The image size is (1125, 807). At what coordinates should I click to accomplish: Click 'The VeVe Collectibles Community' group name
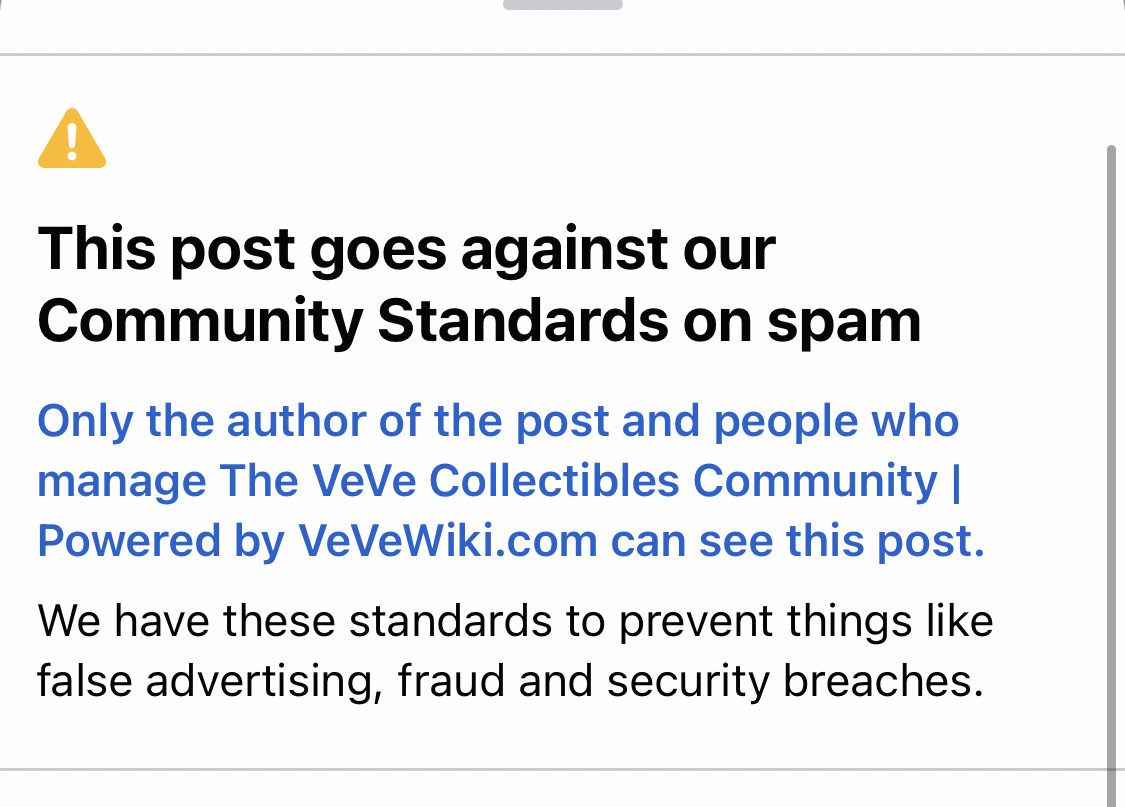click(578, 480)
